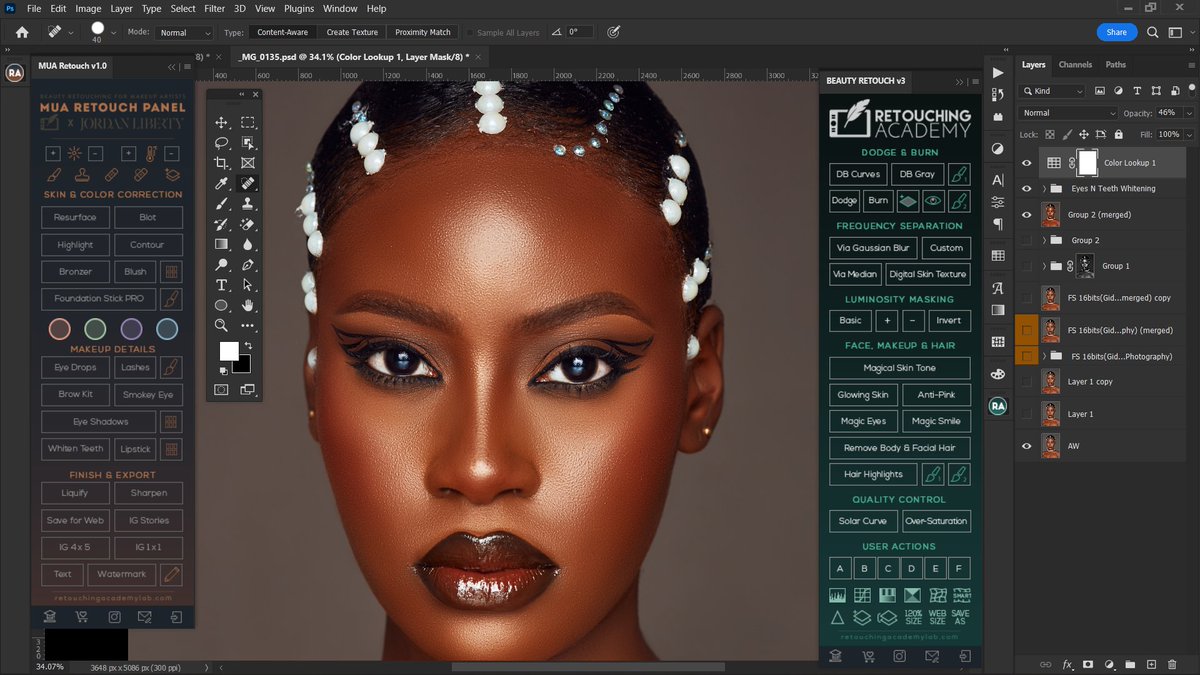The image size is (1200, 675).
Task: Switch to the Channels tab
Action: pyautogui.click(x=1075, y=65)
